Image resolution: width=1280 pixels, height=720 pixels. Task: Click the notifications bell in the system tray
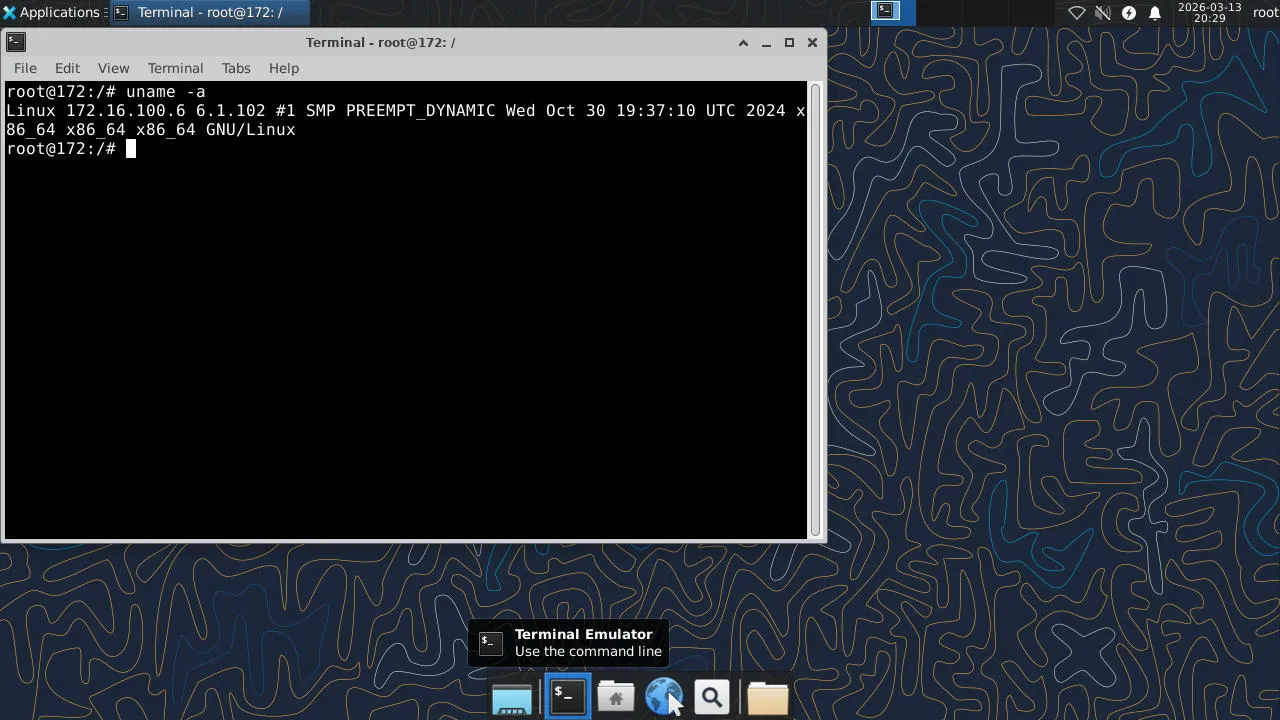[1155, 12]
